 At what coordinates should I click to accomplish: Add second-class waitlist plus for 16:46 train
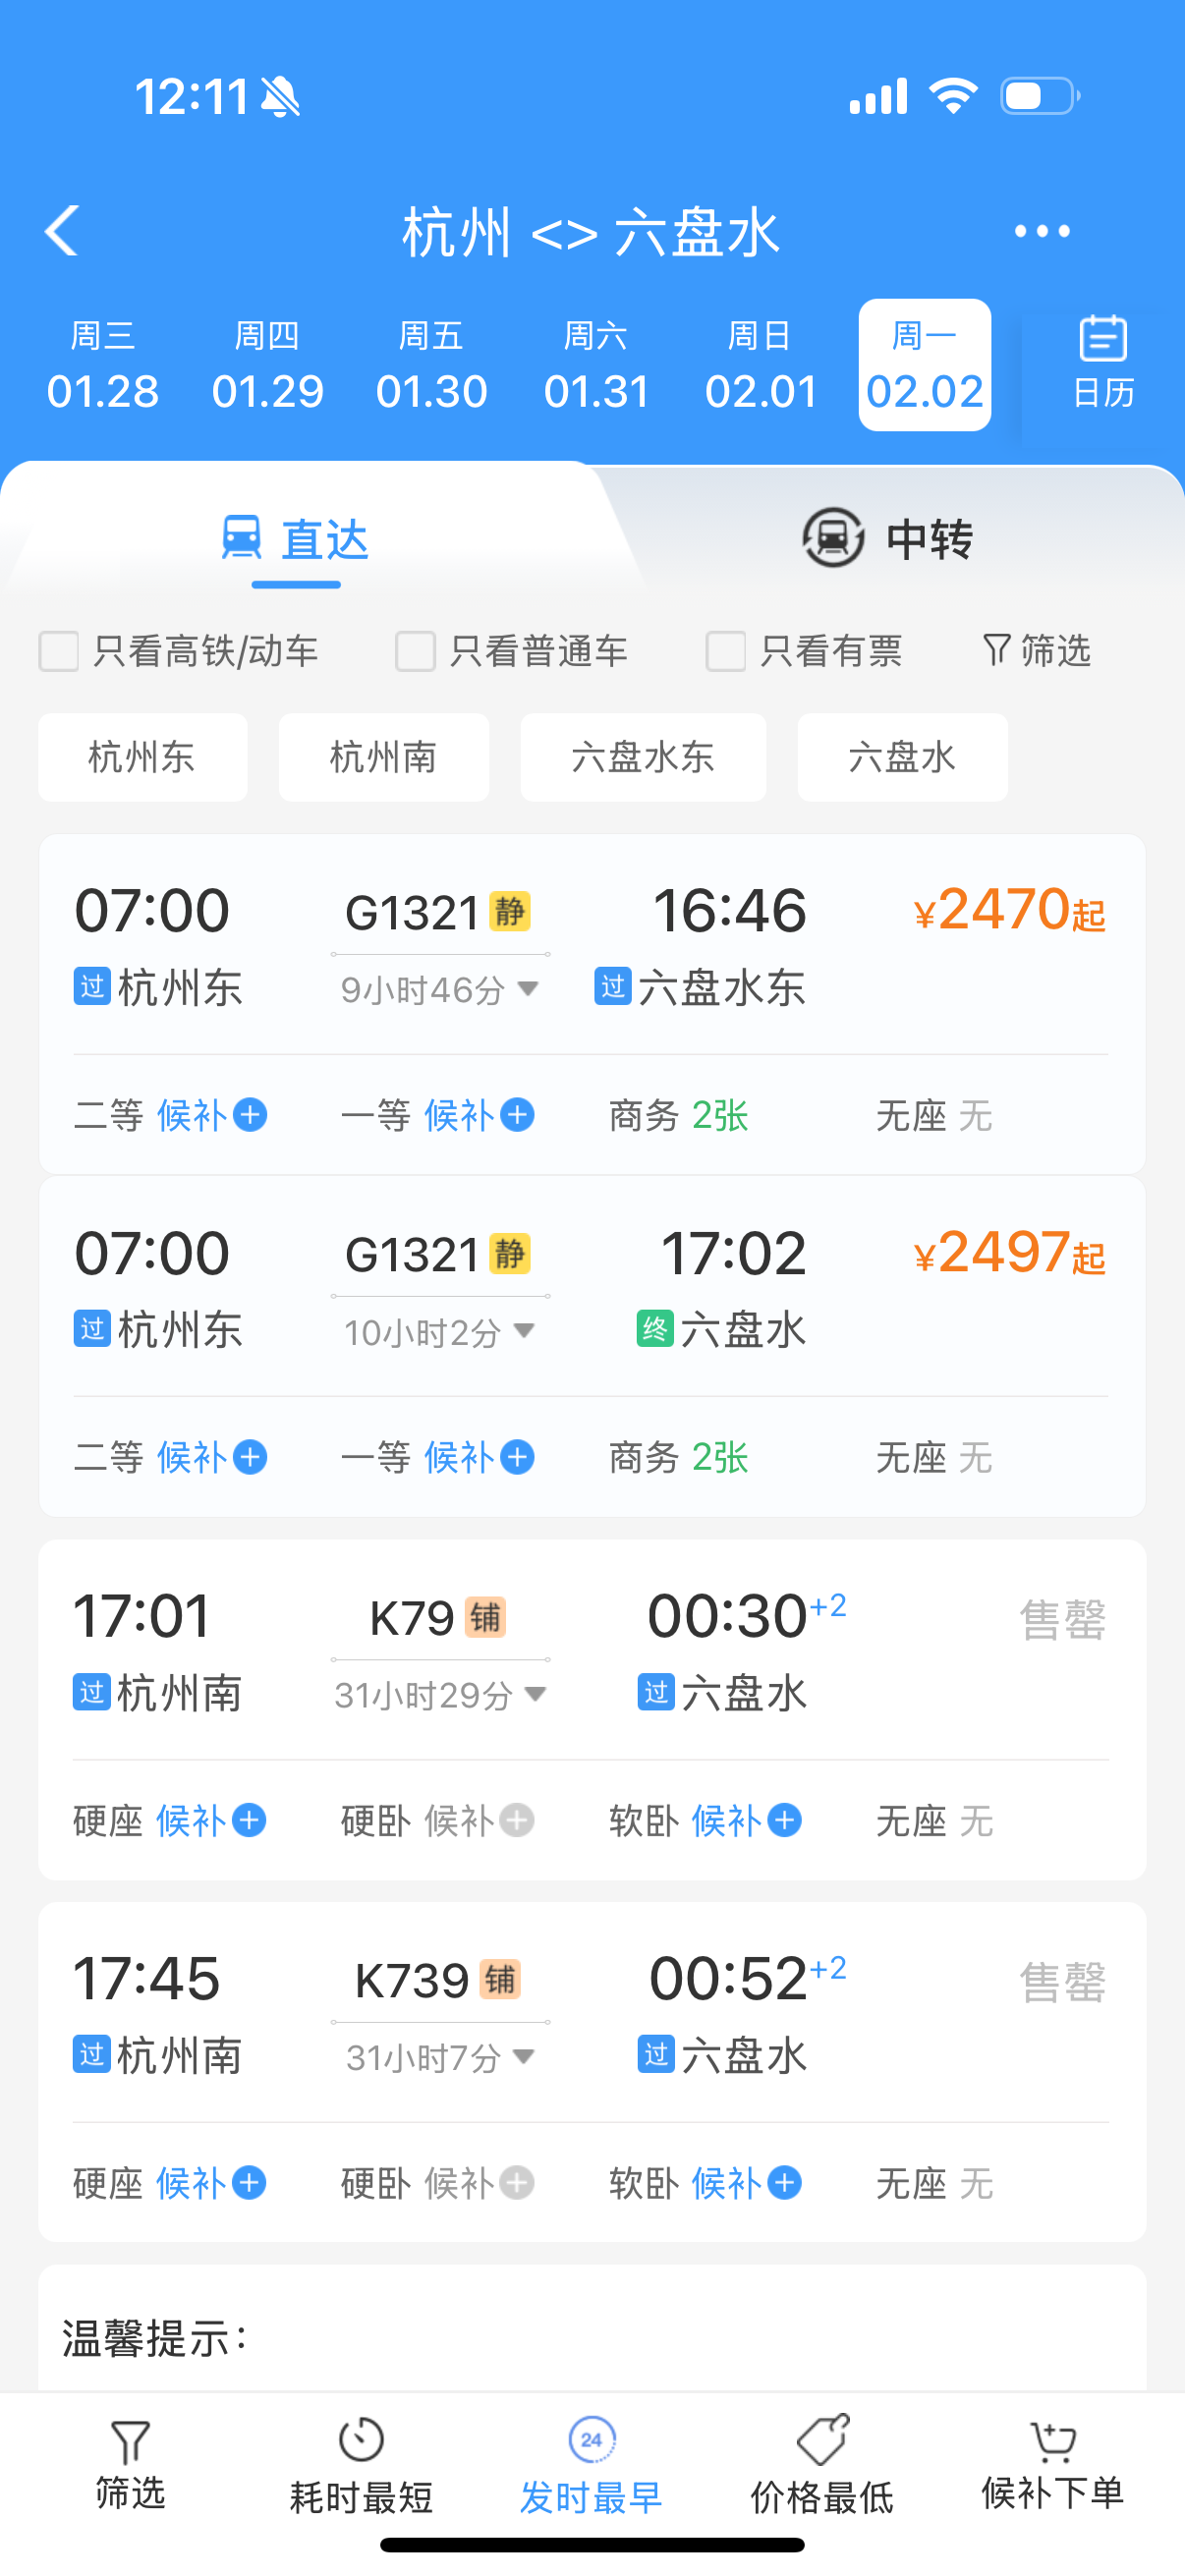click(x=250, y=1115)
